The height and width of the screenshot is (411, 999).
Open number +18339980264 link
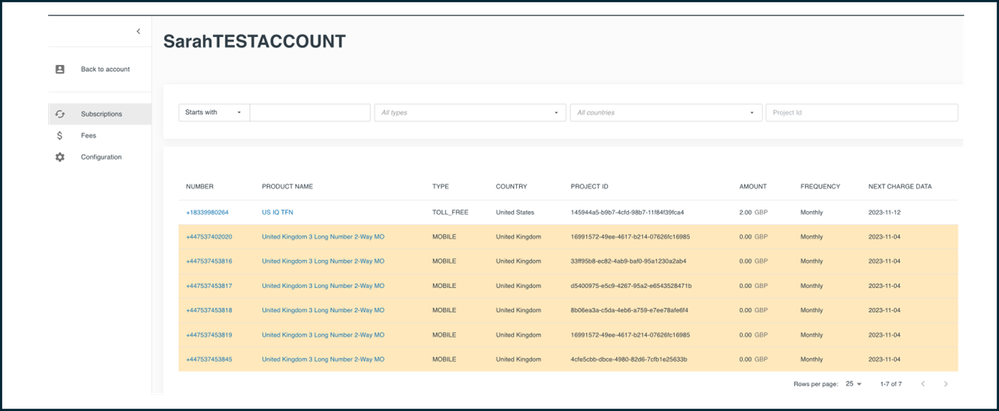click(207, 212)
